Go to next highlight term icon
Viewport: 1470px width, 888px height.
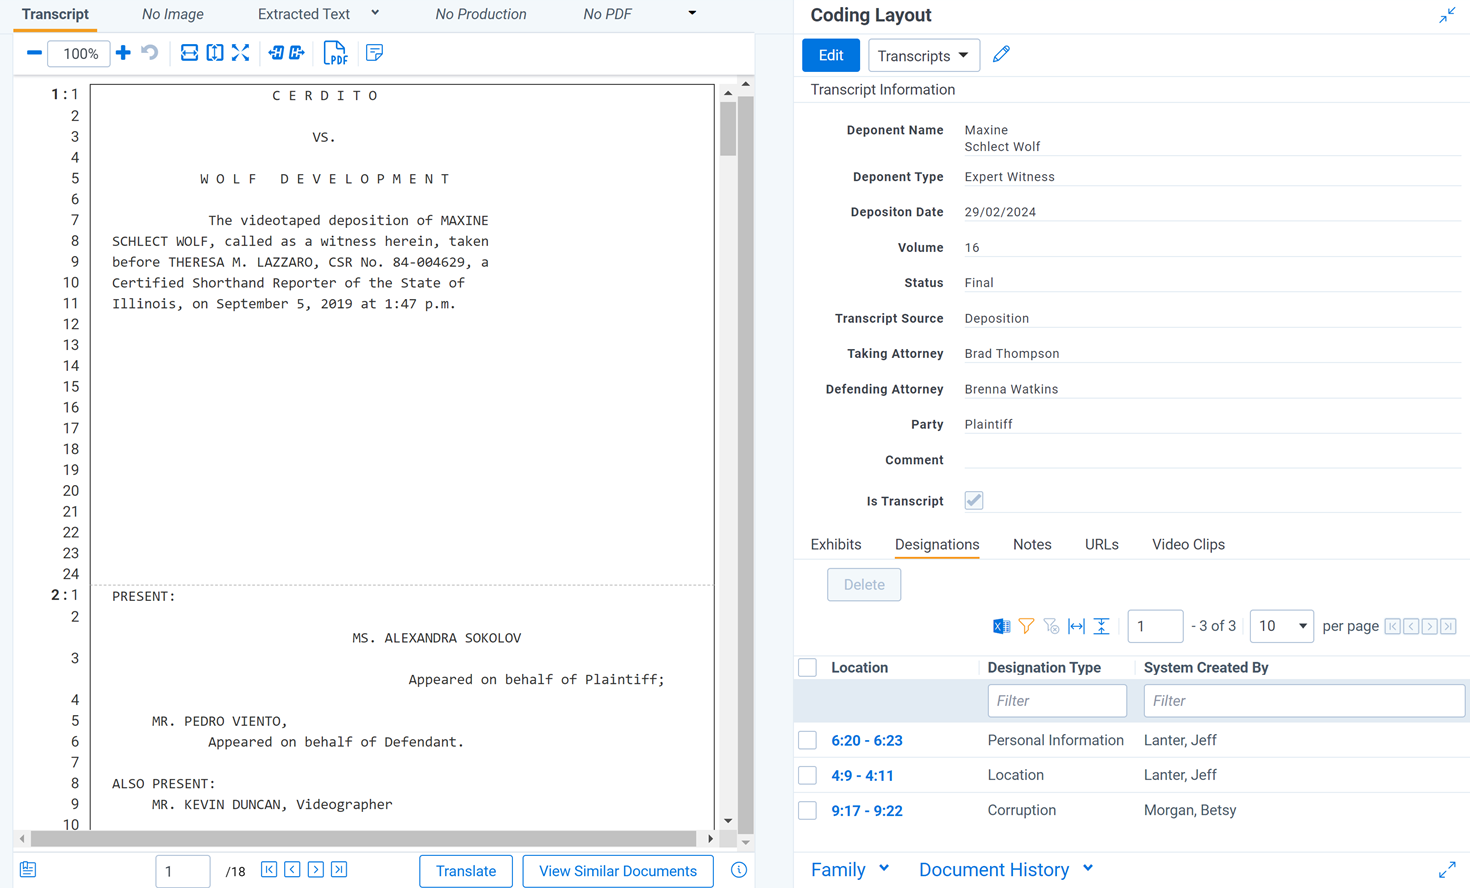click(x=297, y=53)
